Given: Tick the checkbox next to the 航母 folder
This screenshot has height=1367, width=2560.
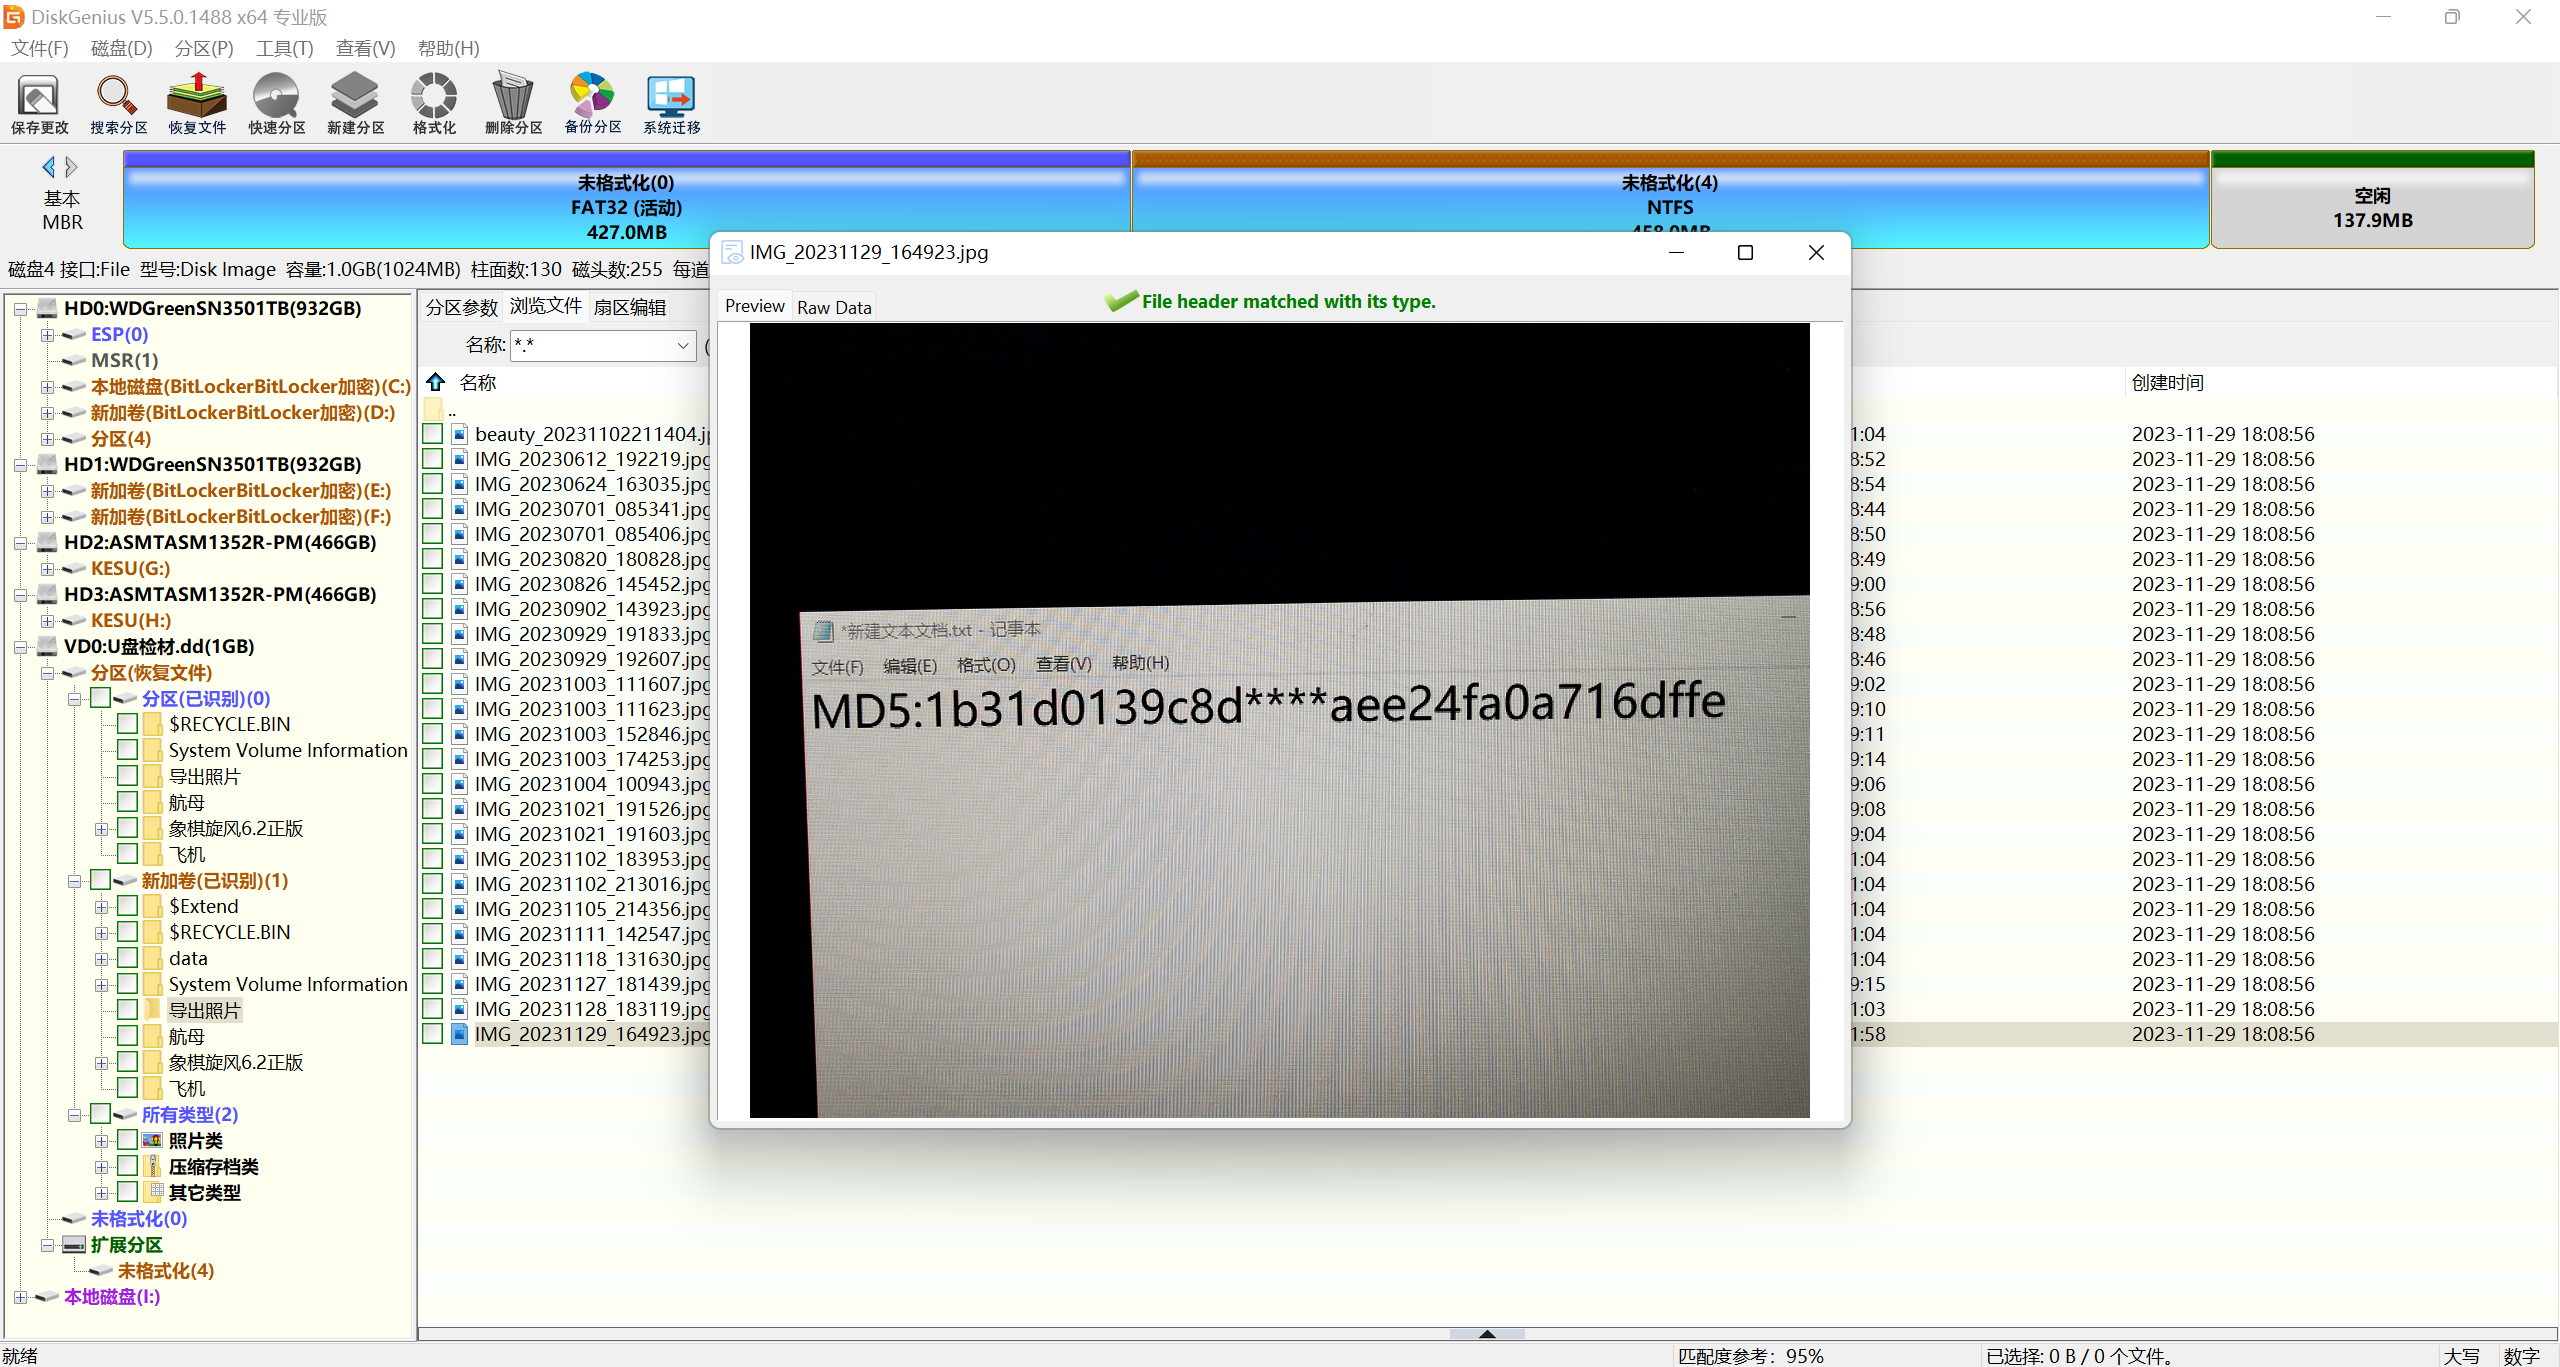Looking at the screenshot, I should tap(127, 802).
